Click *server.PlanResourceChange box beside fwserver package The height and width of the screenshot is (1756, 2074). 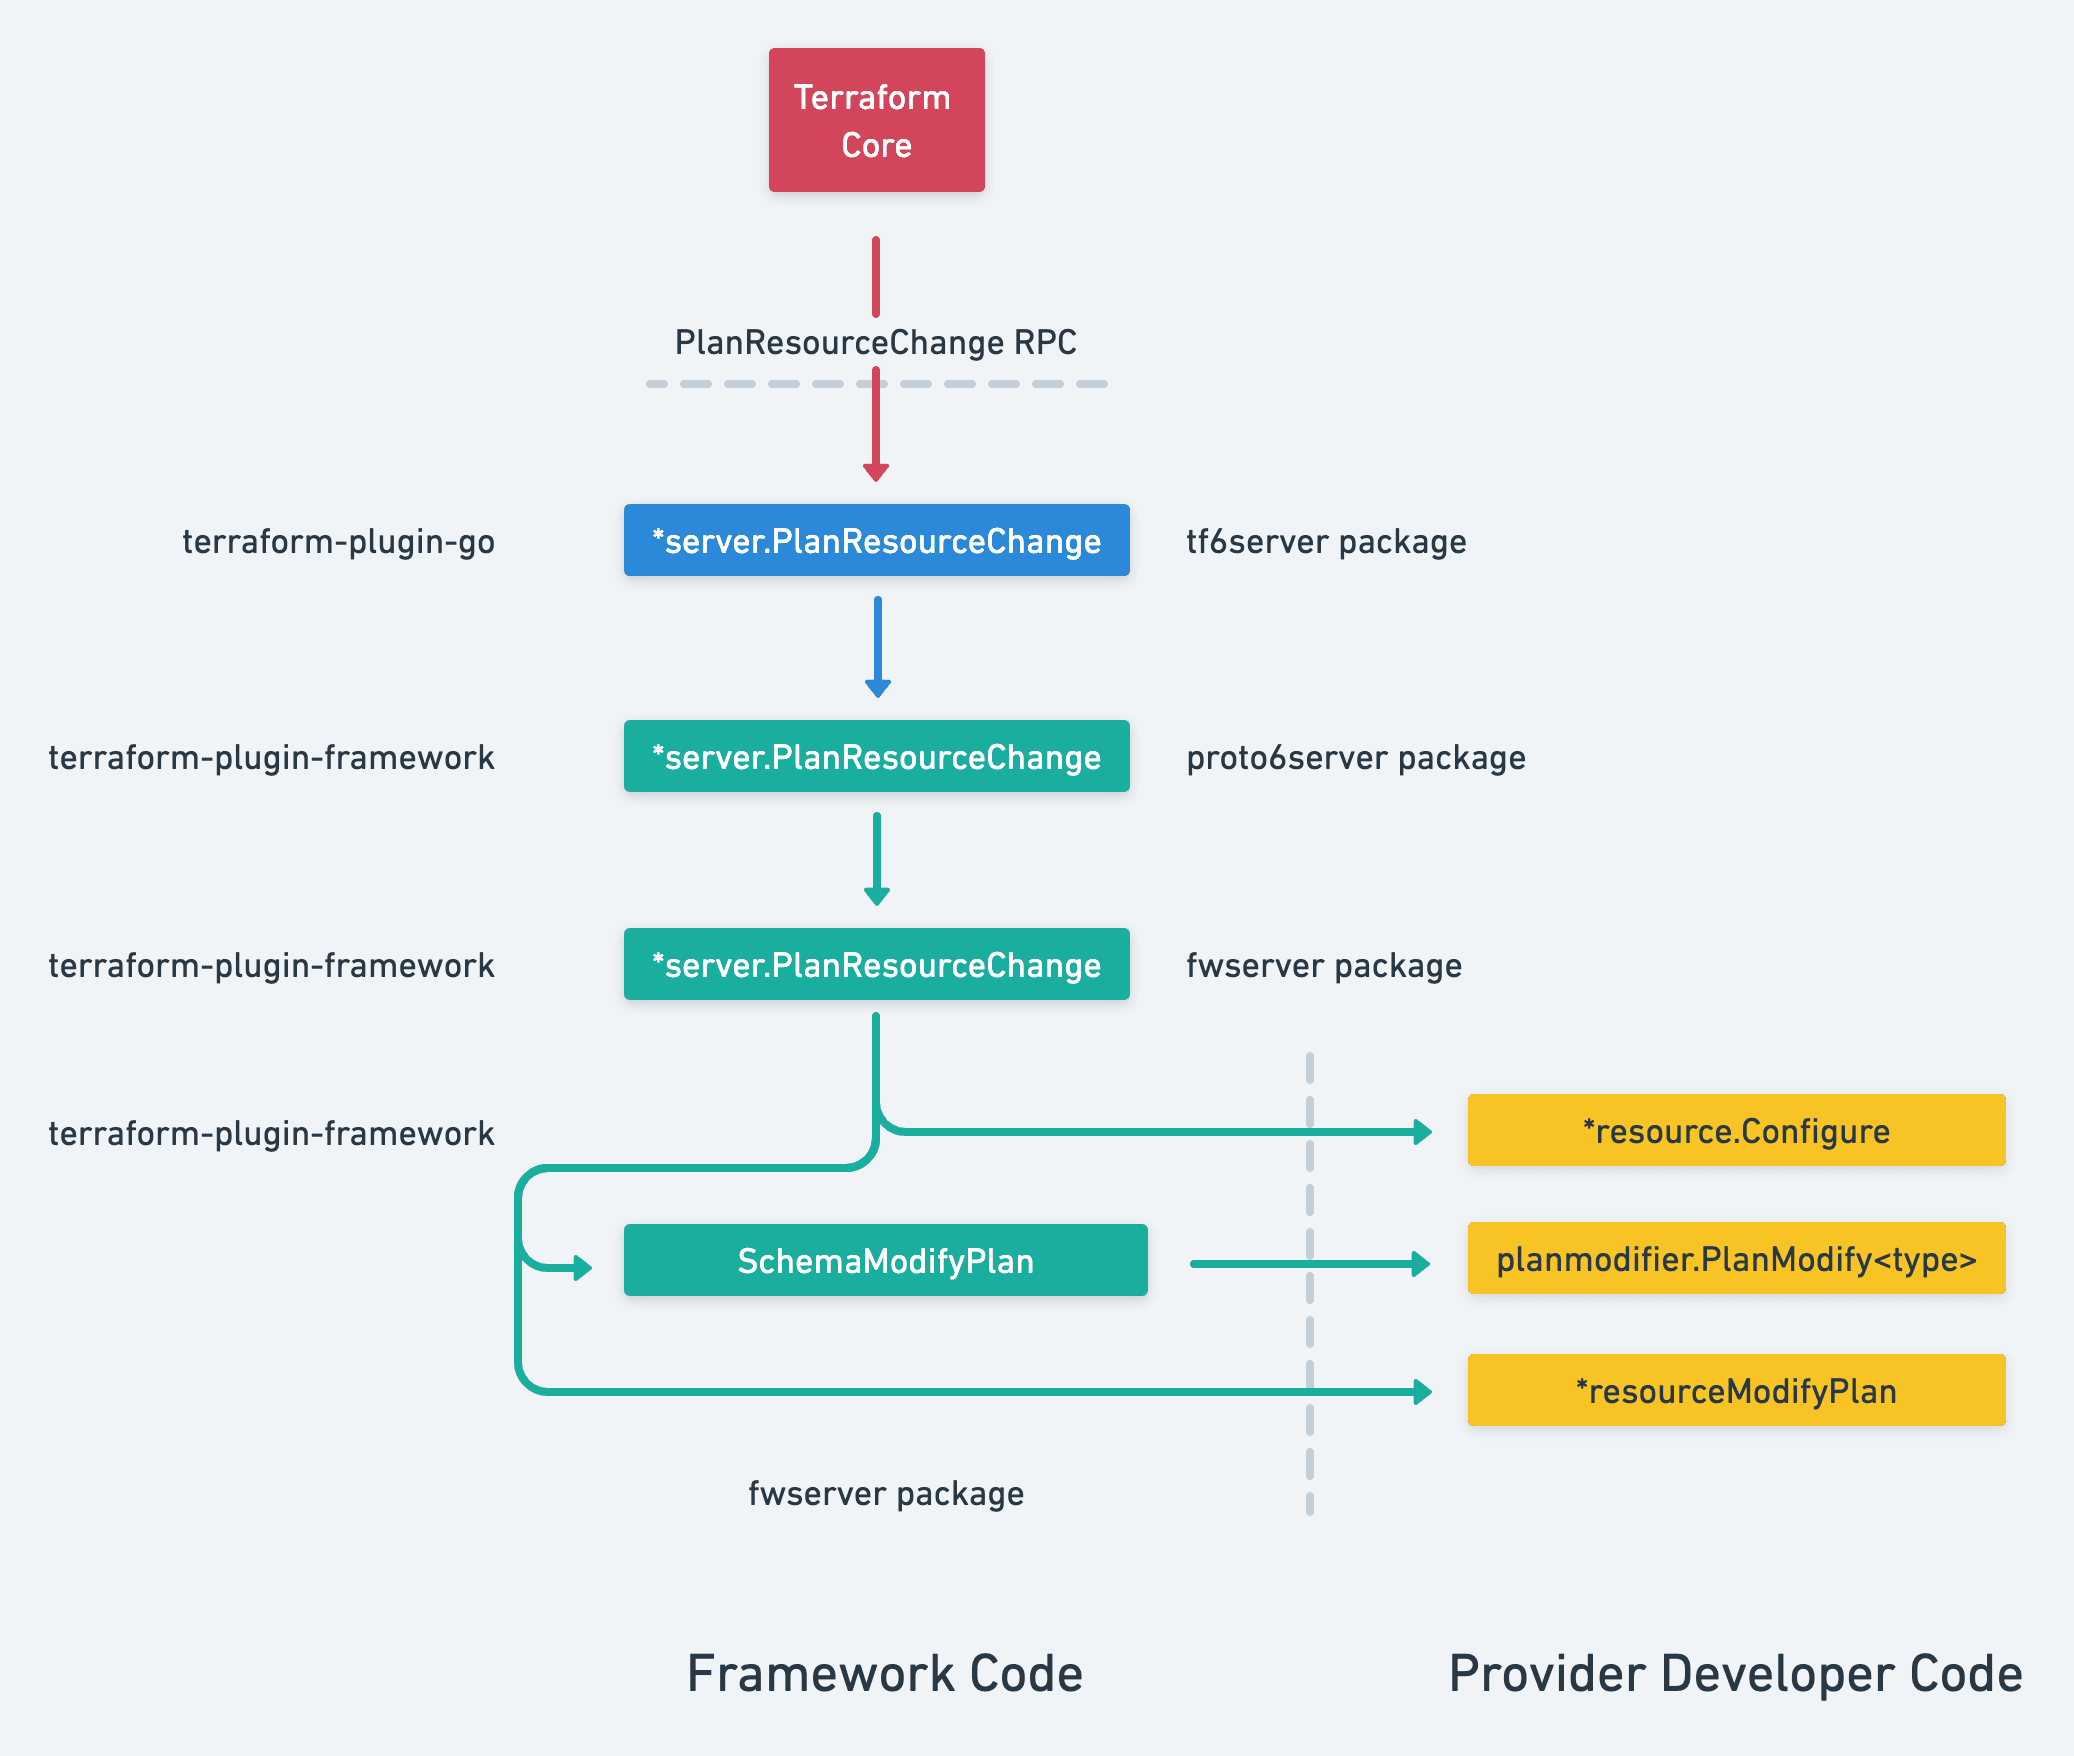tap(876, 964)
